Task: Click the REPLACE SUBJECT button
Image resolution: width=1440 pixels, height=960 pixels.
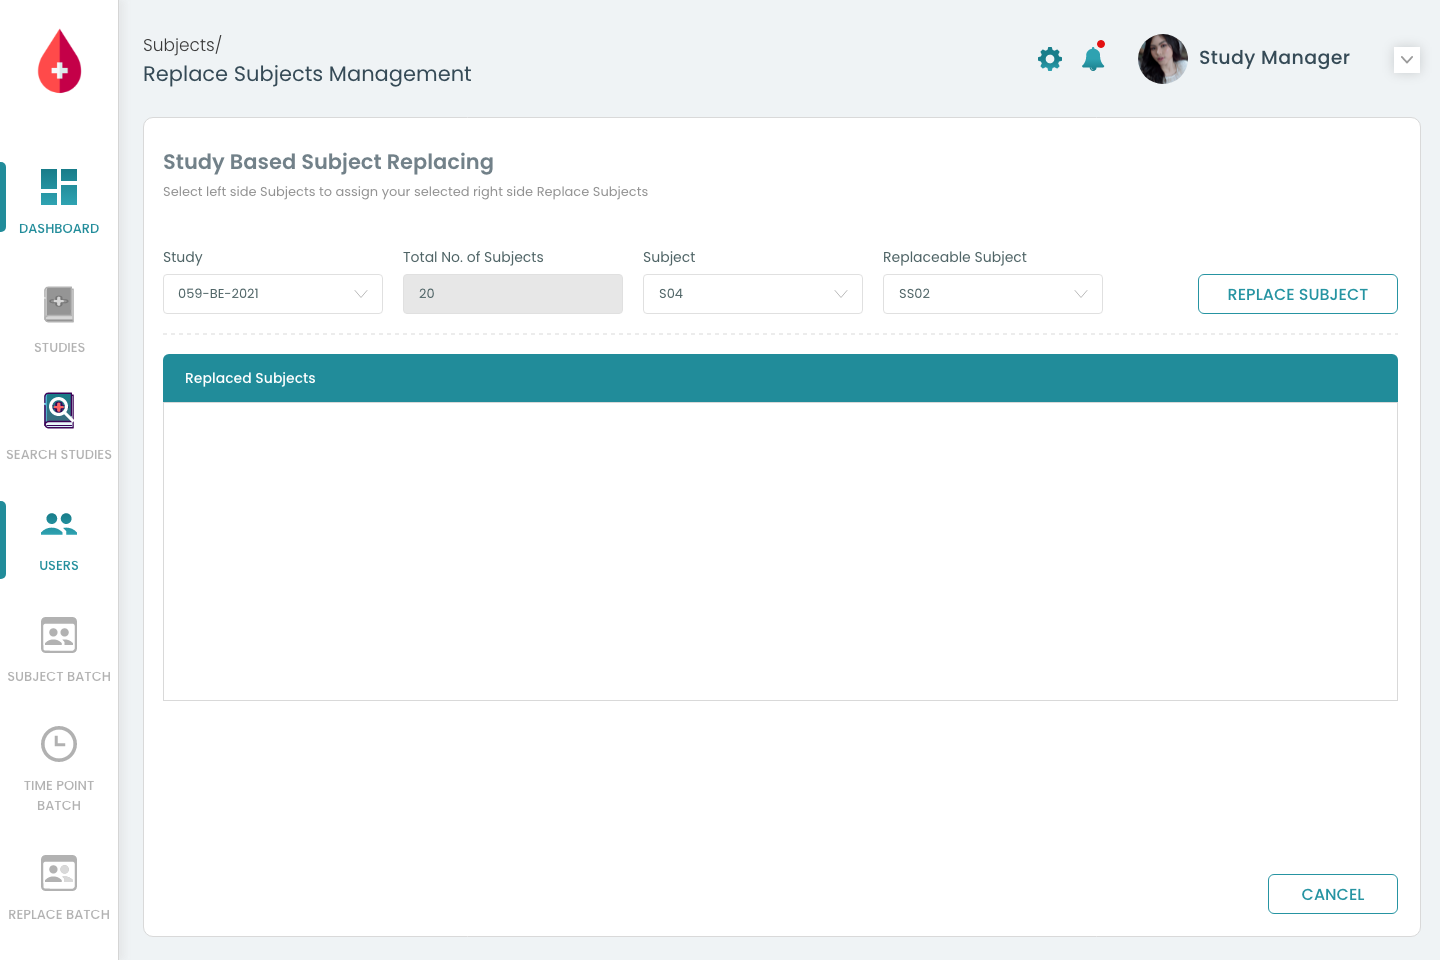Action: click(x=1298, y=294)
